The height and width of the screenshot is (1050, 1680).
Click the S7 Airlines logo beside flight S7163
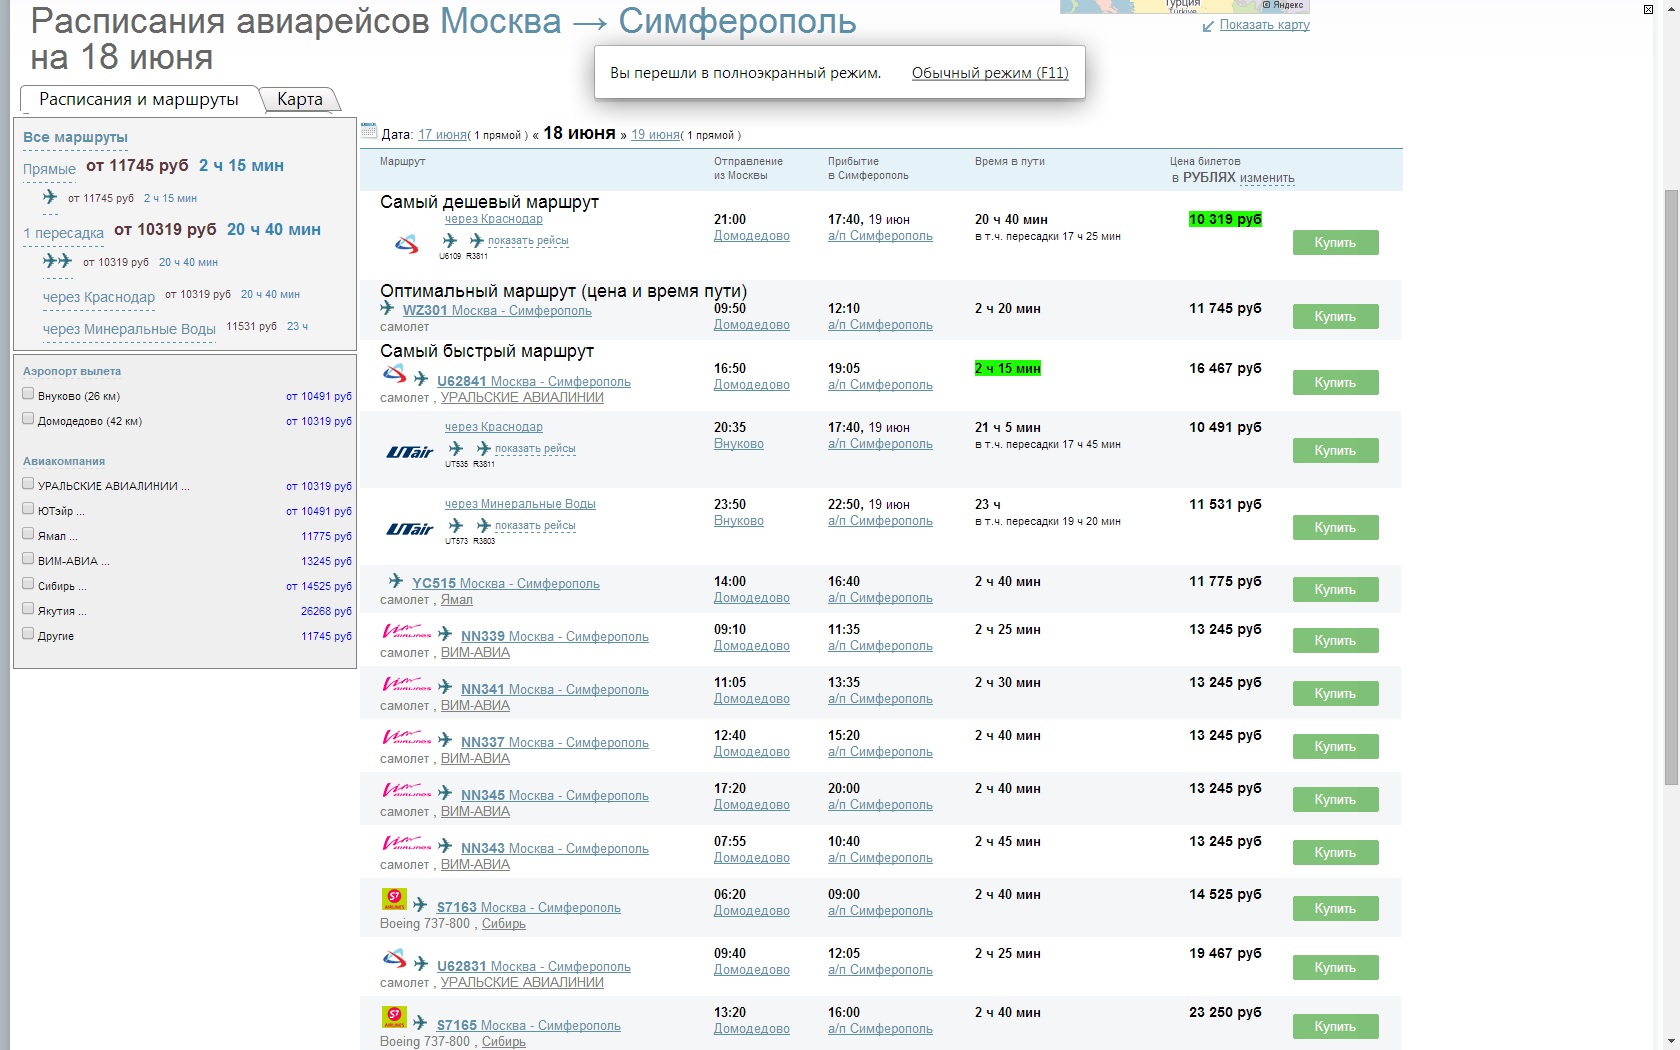coord(394,899)
